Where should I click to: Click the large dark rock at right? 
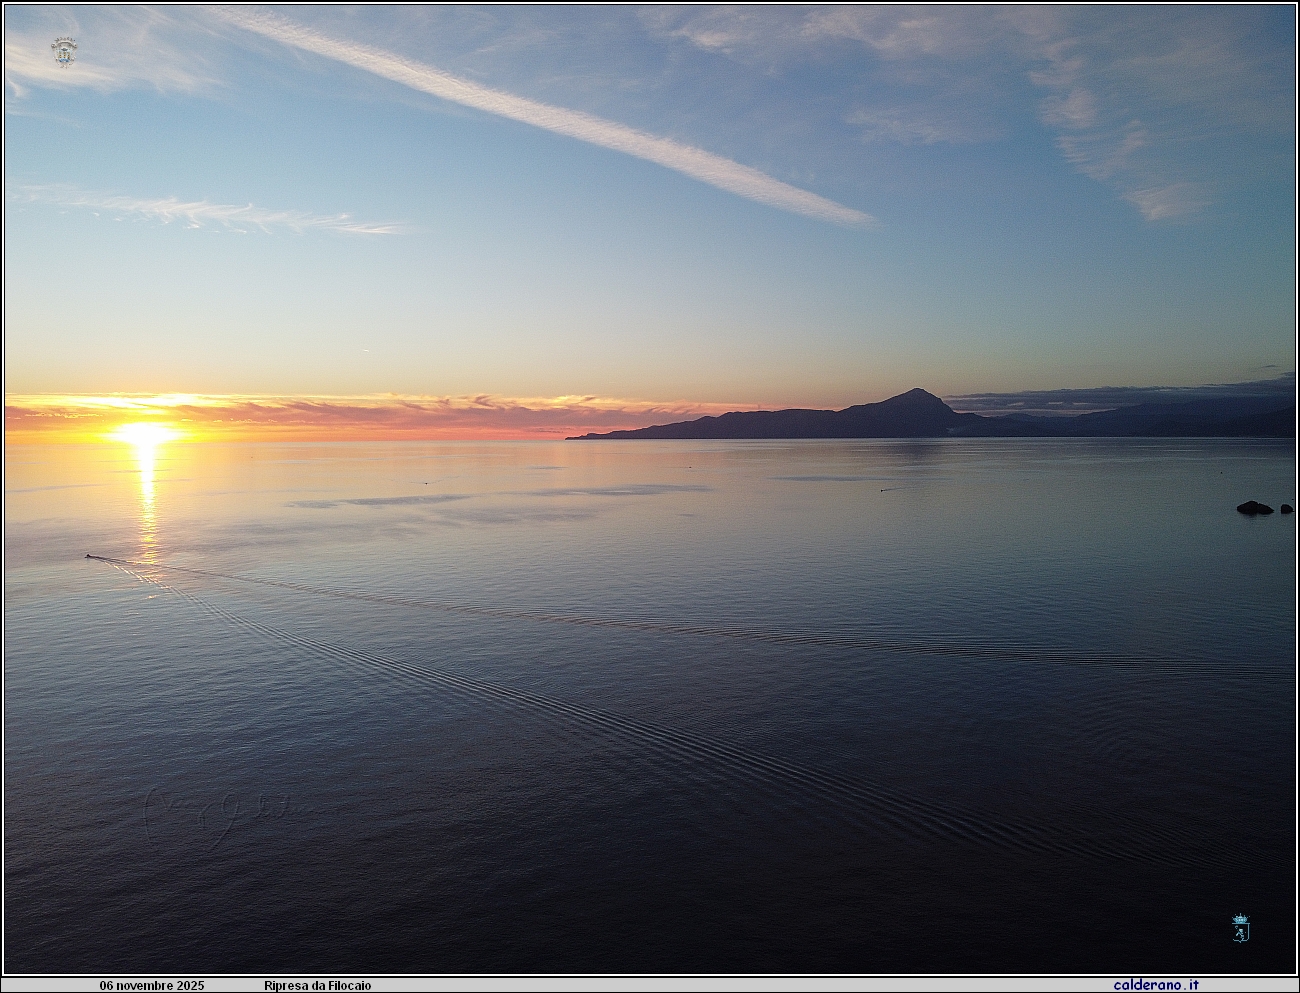(x=1254, y=508)
